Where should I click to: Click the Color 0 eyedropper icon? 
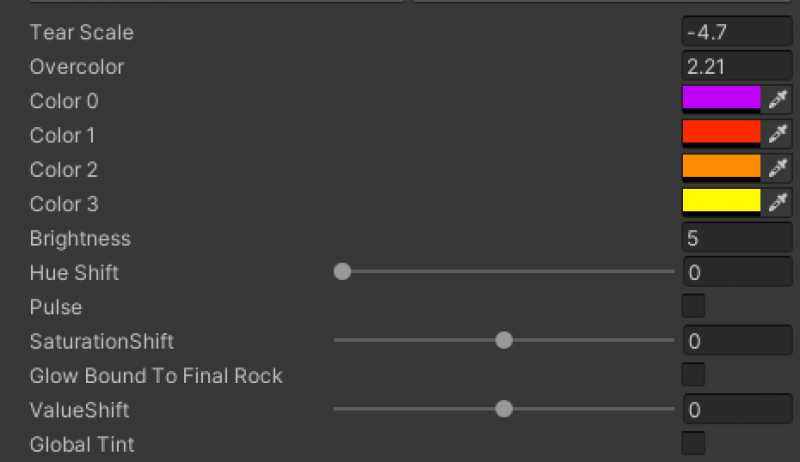pyautogui.click(x=777, y=100)
